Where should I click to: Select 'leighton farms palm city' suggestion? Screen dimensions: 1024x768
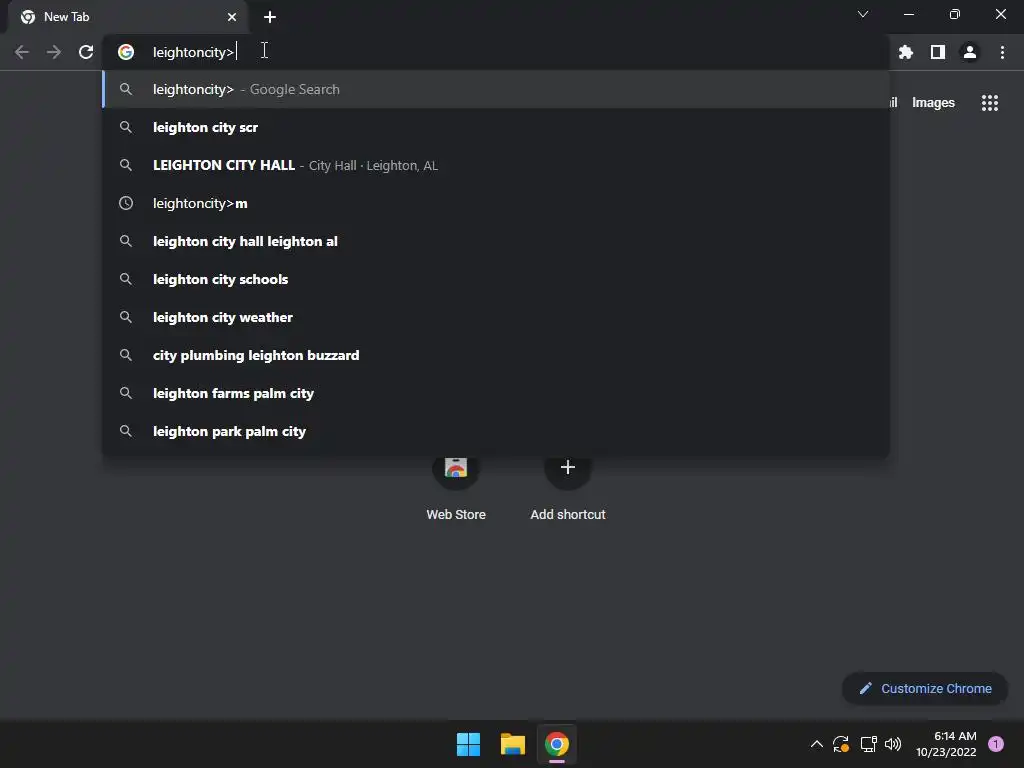(496, 393)
